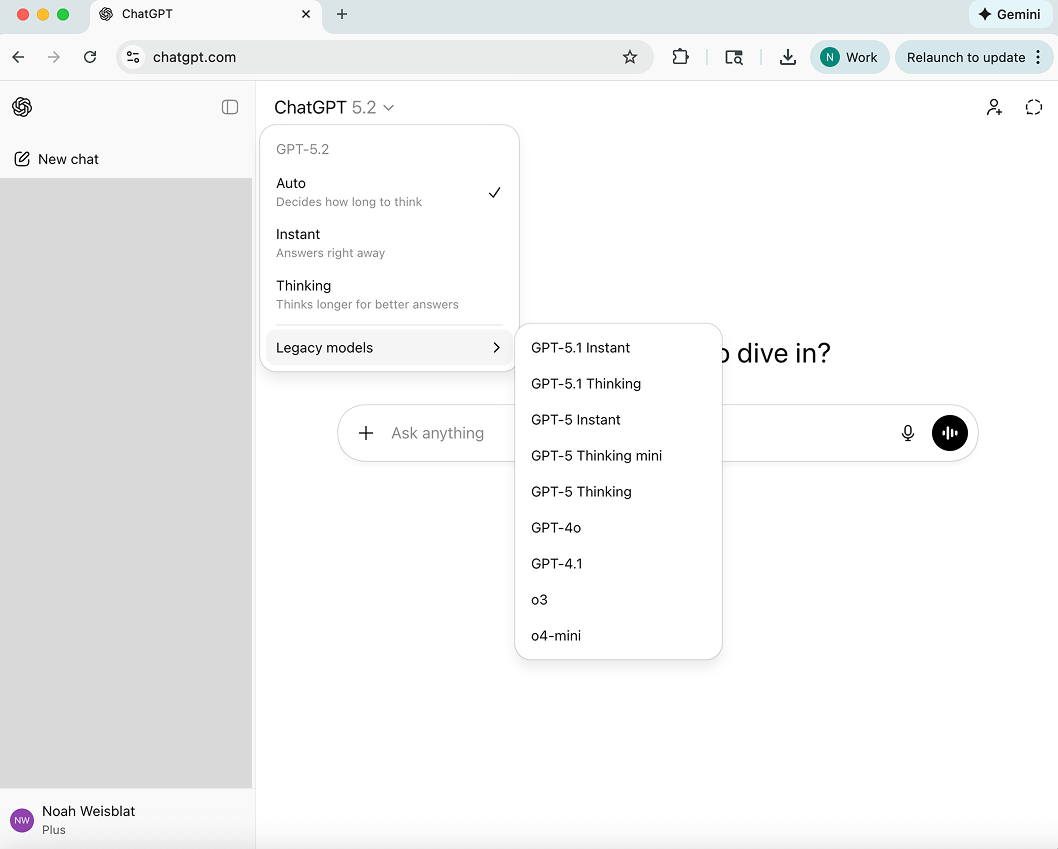This screenshot has height=849, width=1058.
Task: Choose GPT-5.1 Thinking model
Action: point(618,383)
